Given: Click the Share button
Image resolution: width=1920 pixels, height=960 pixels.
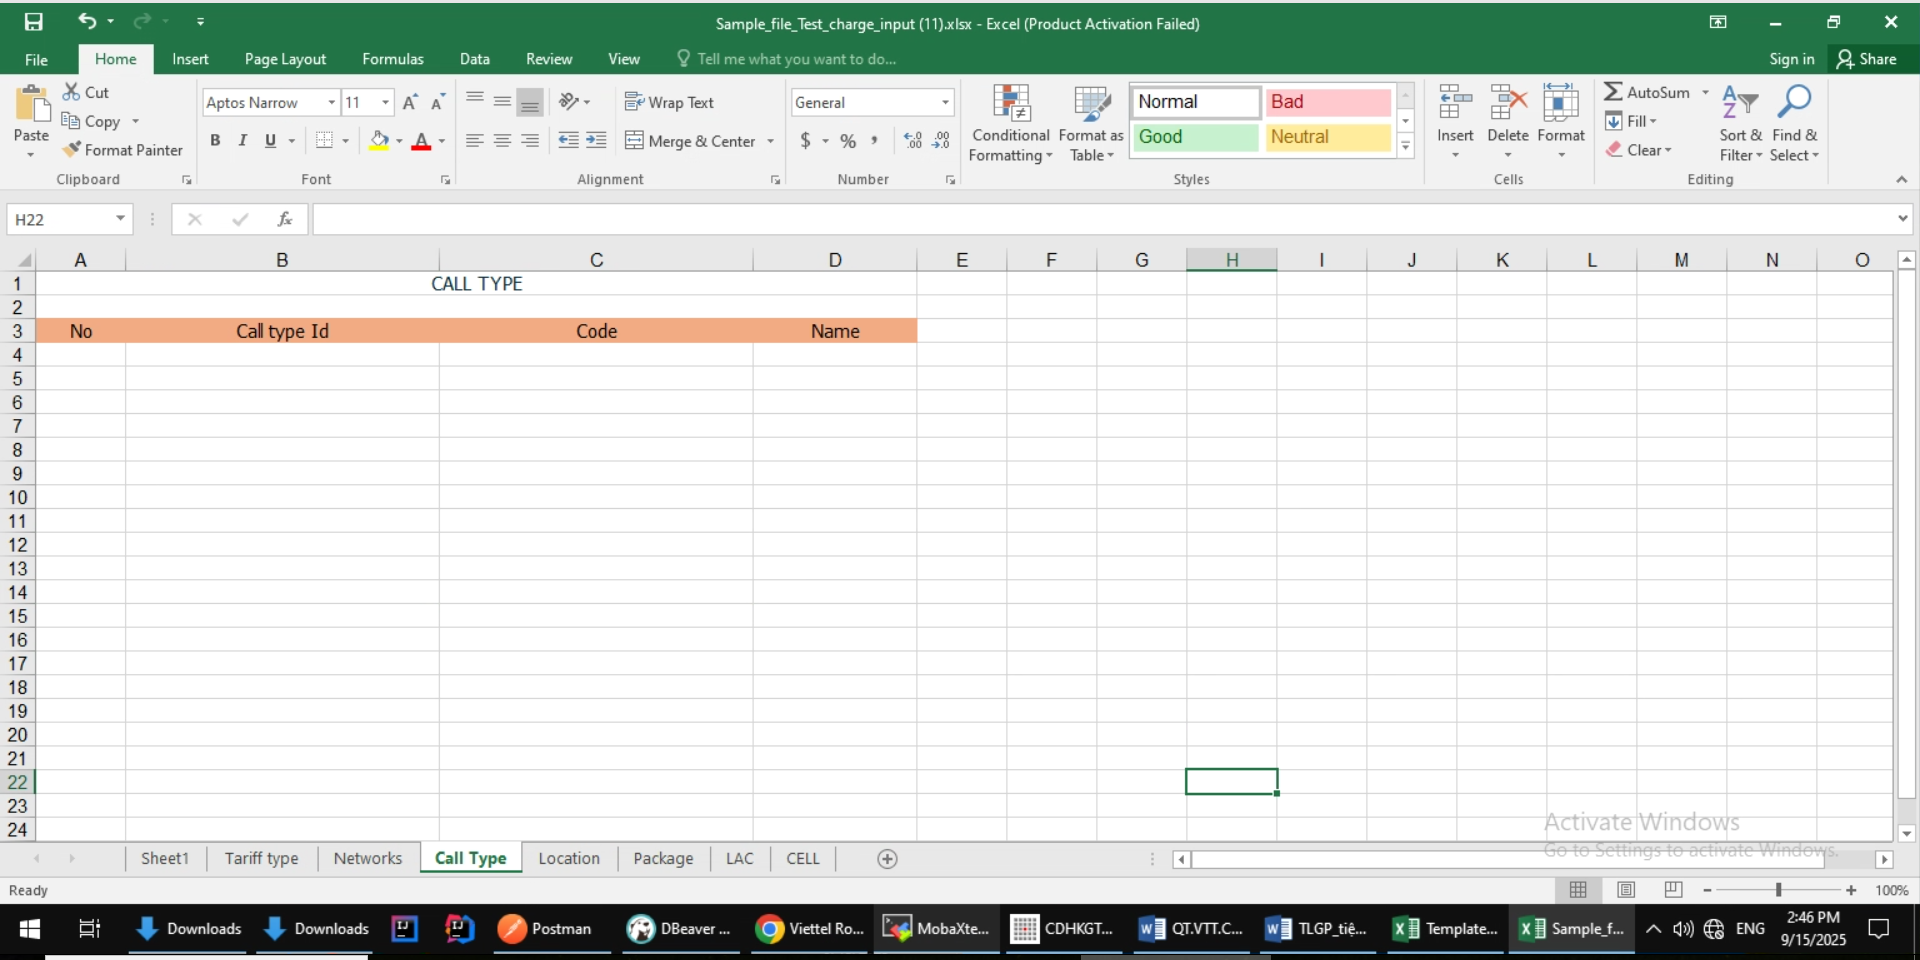Looking at the screenshot, I should point(1866,59).
